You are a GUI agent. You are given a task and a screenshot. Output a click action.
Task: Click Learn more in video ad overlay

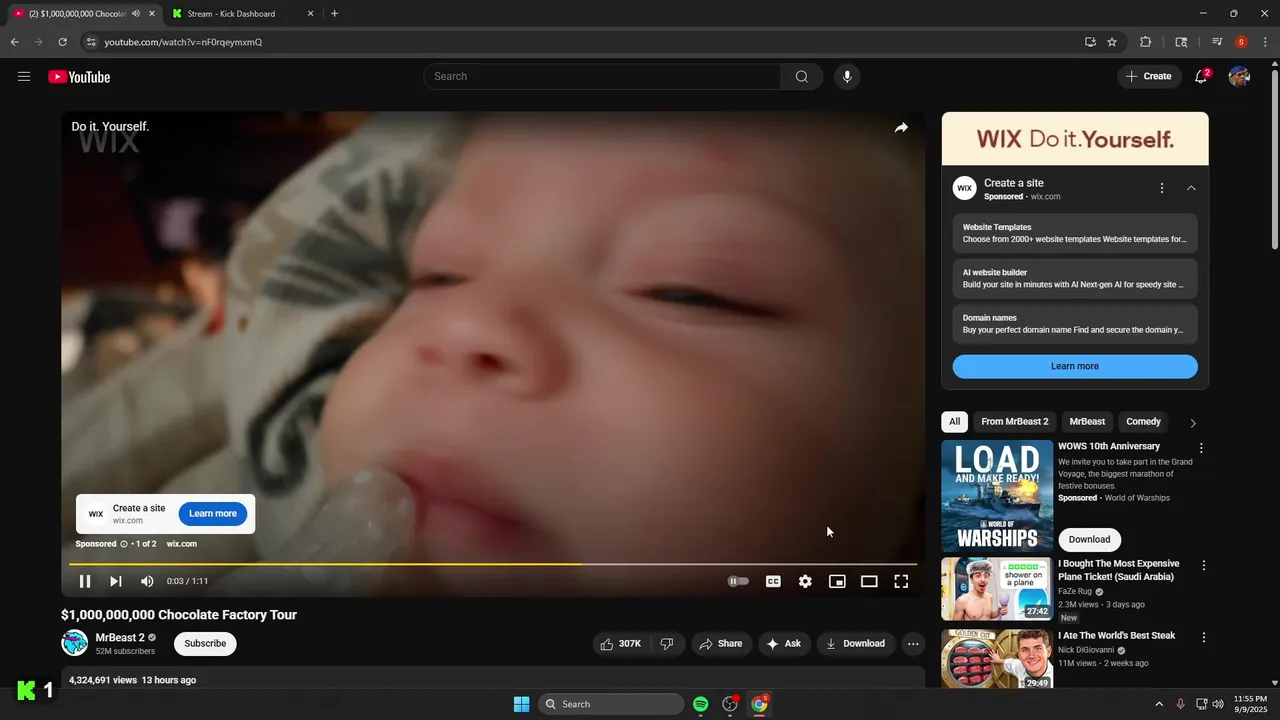point(213,514)
